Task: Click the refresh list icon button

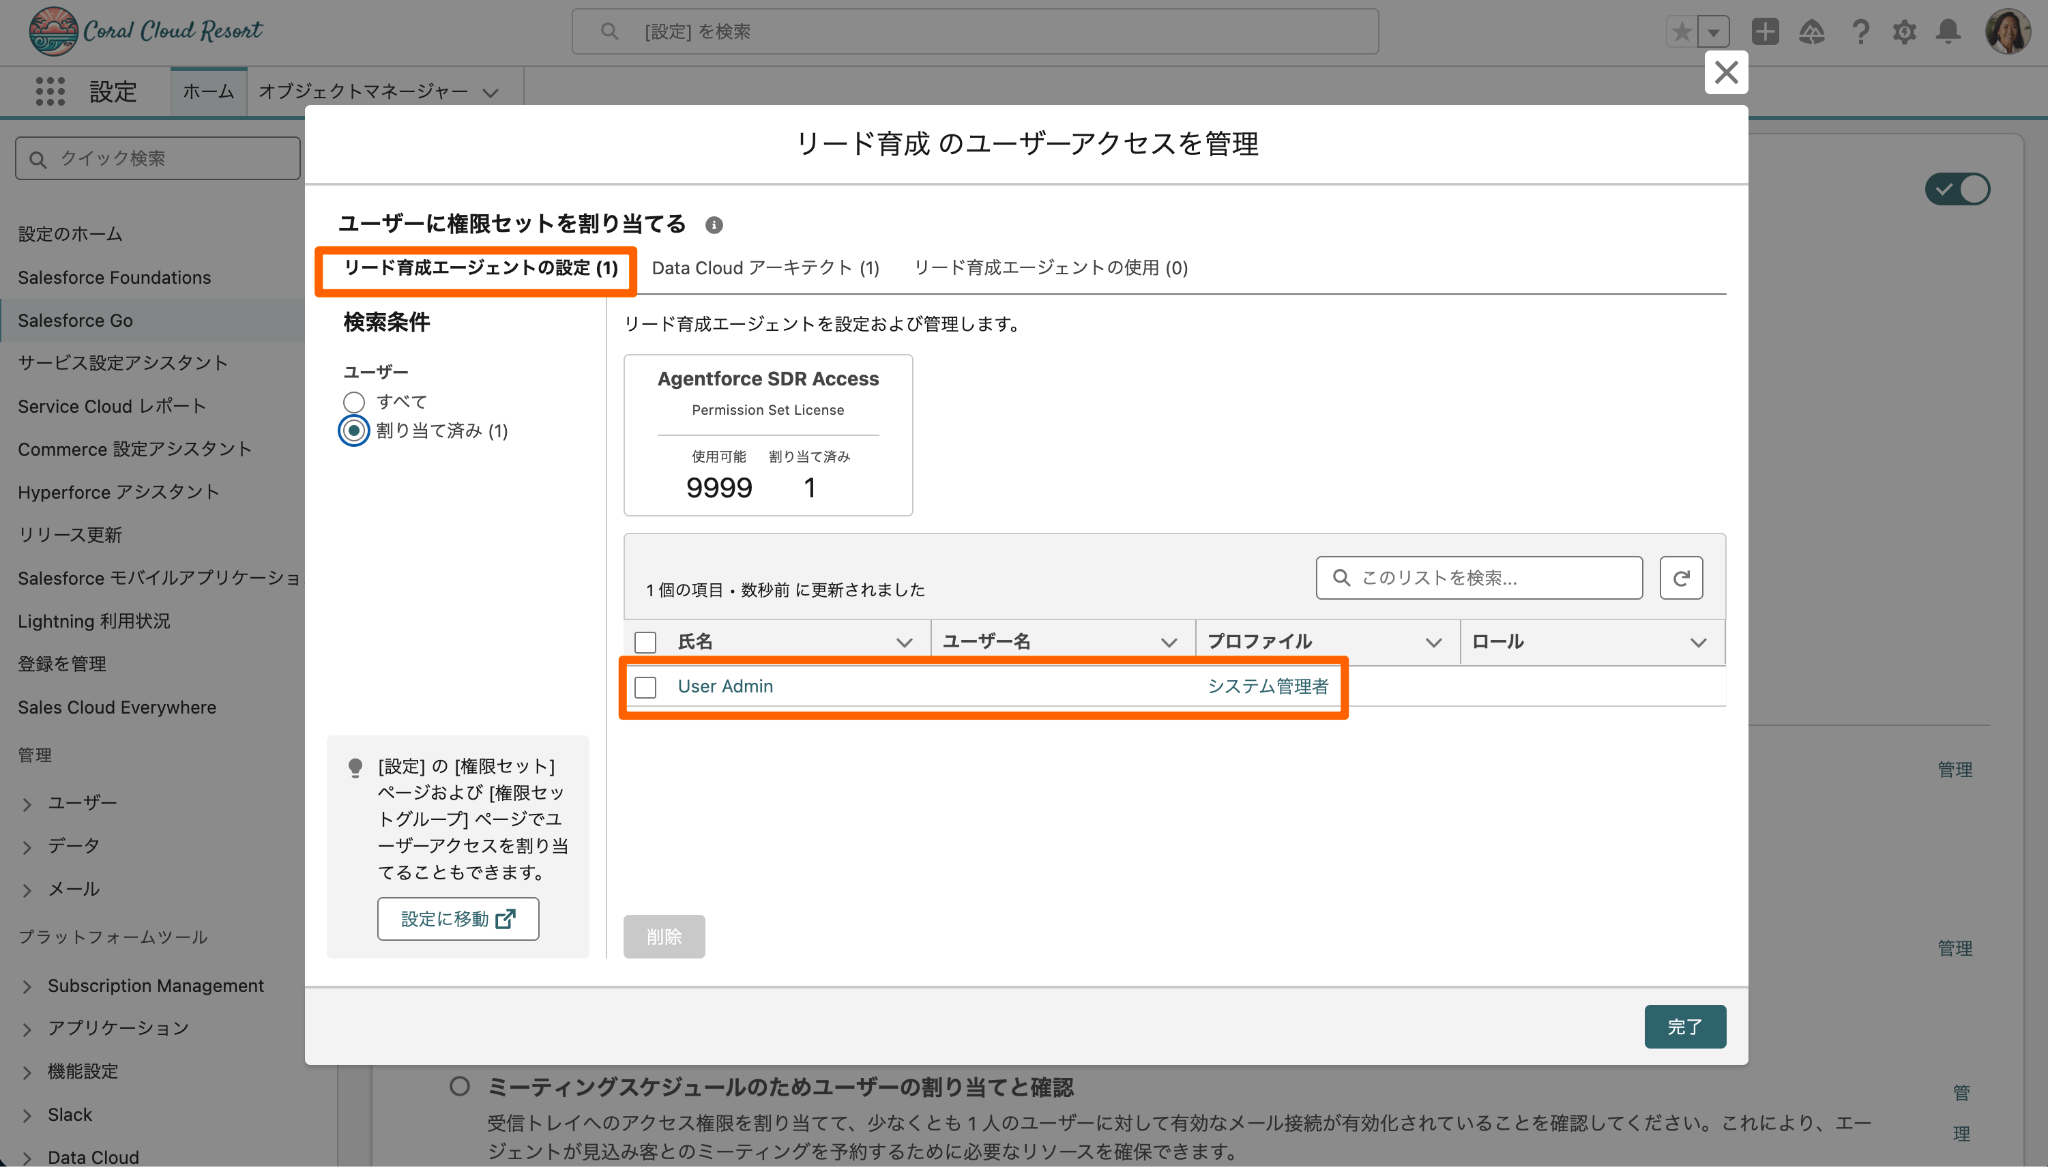Action: click(1681, 578)
